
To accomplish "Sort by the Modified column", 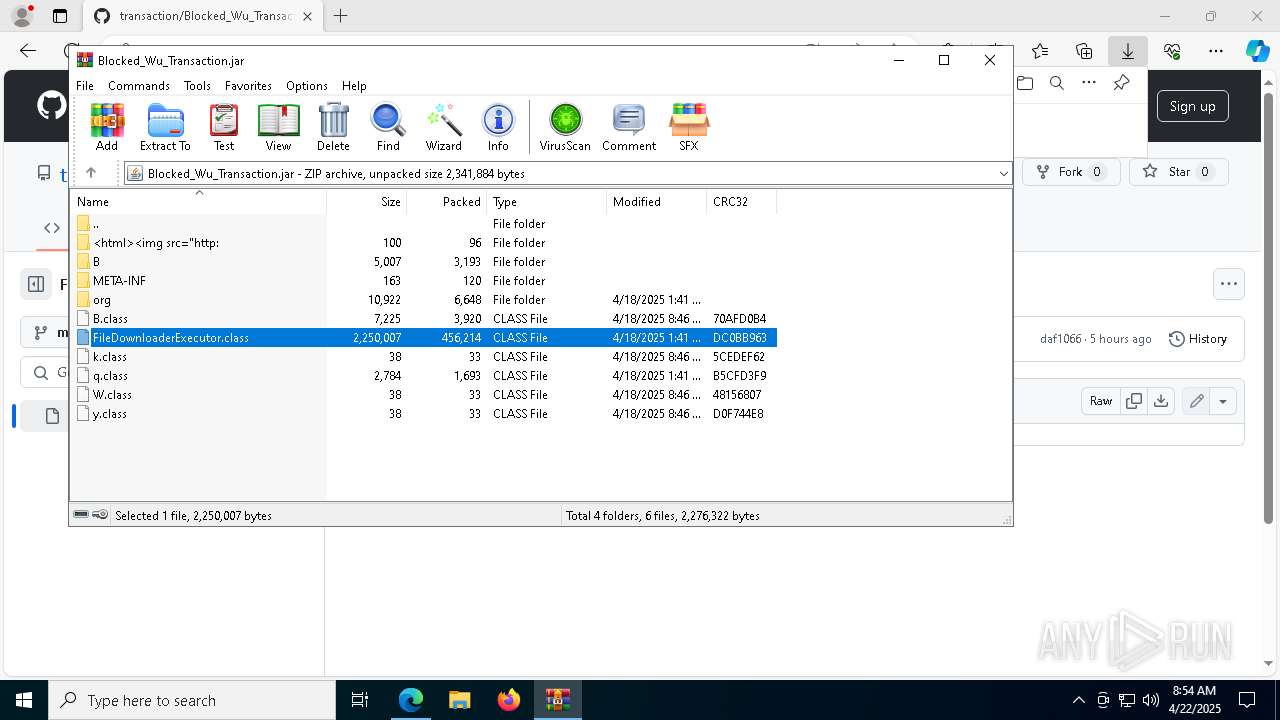I will coord(656,202).
